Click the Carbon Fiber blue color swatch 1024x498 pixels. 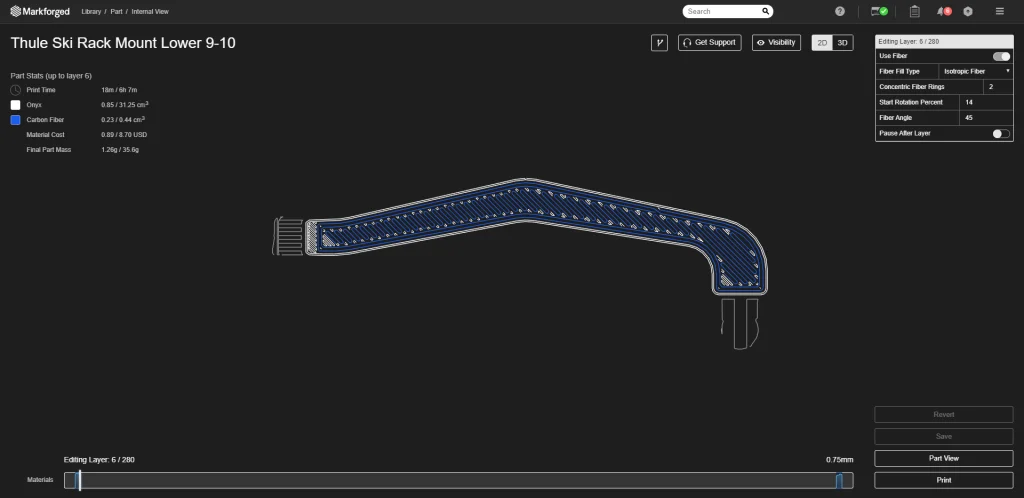click(x=16, y=119)
